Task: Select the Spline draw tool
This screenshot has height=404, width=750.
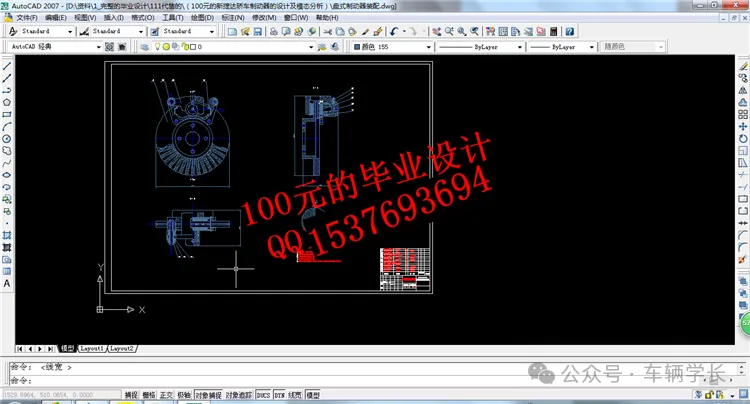Action: pos(7,163)
